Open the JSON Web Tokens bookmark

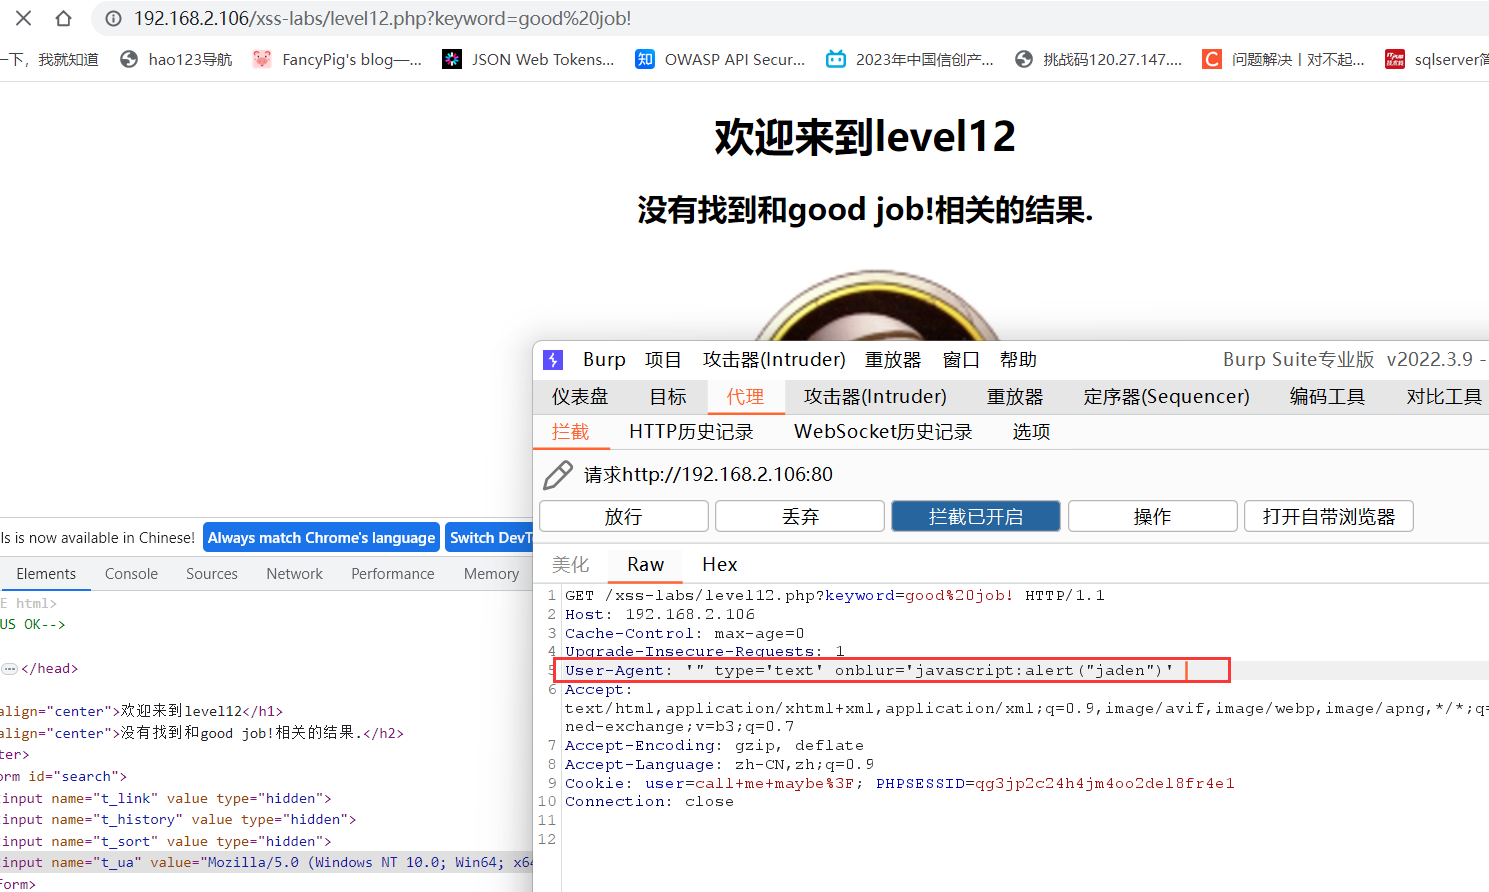529,59
